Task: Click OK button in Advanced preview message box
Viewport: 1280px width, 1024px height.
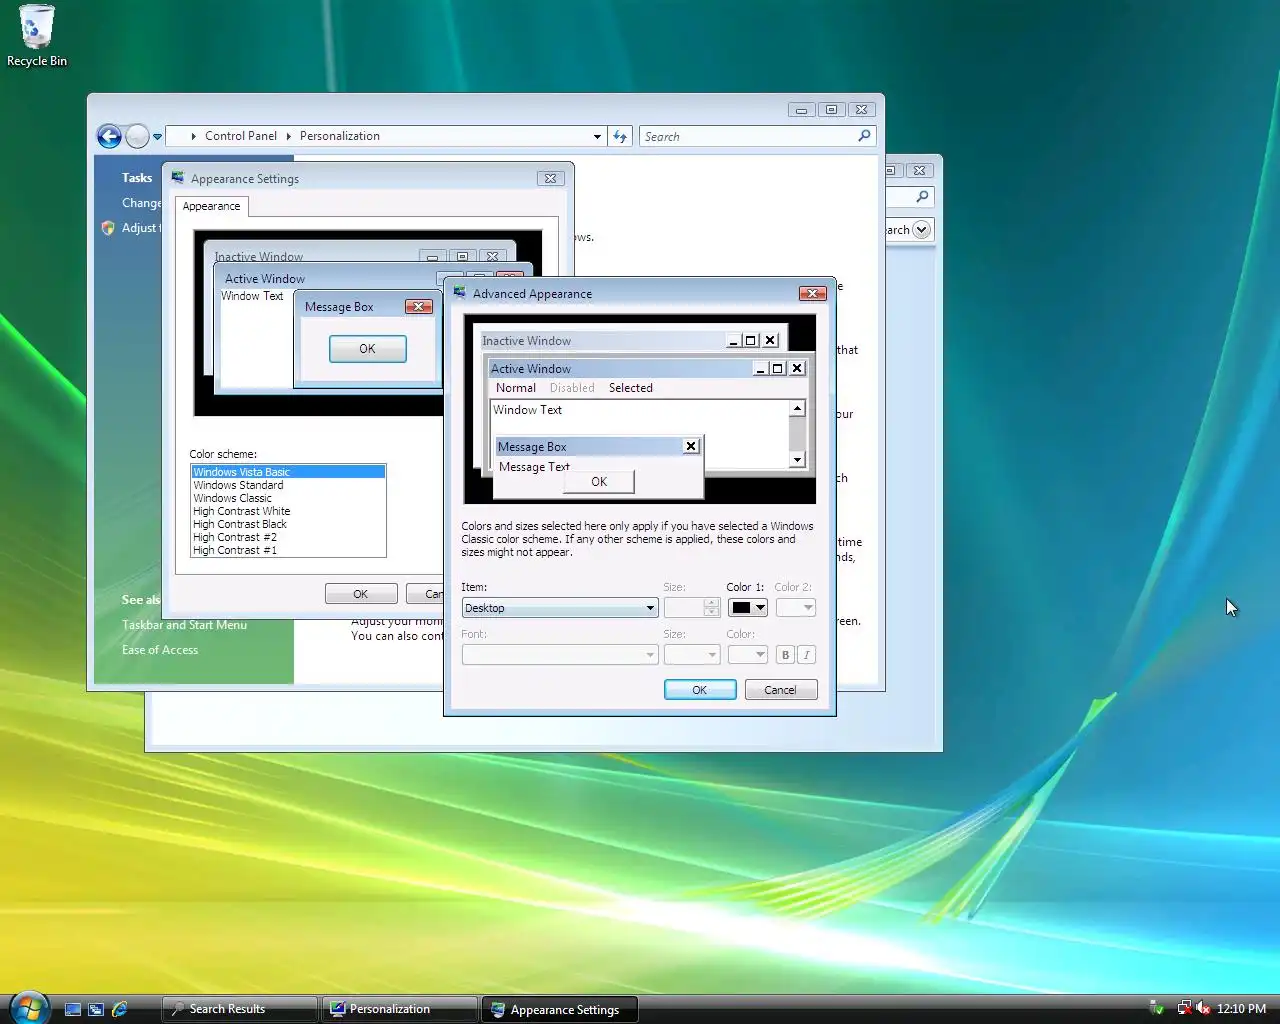Action: point(599,482)
